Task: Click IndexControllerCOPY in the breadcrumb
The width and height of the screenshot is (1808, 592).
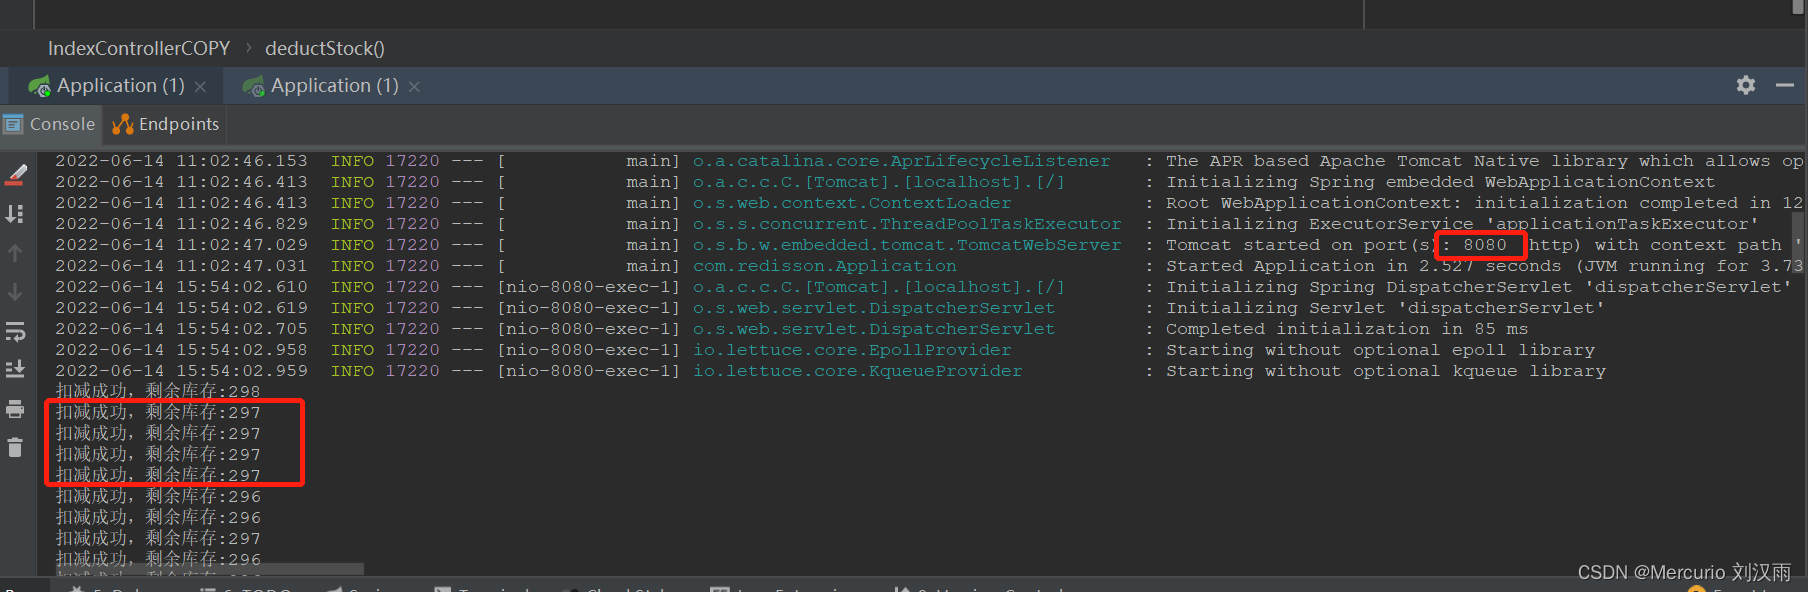Action: pos(139,48)
